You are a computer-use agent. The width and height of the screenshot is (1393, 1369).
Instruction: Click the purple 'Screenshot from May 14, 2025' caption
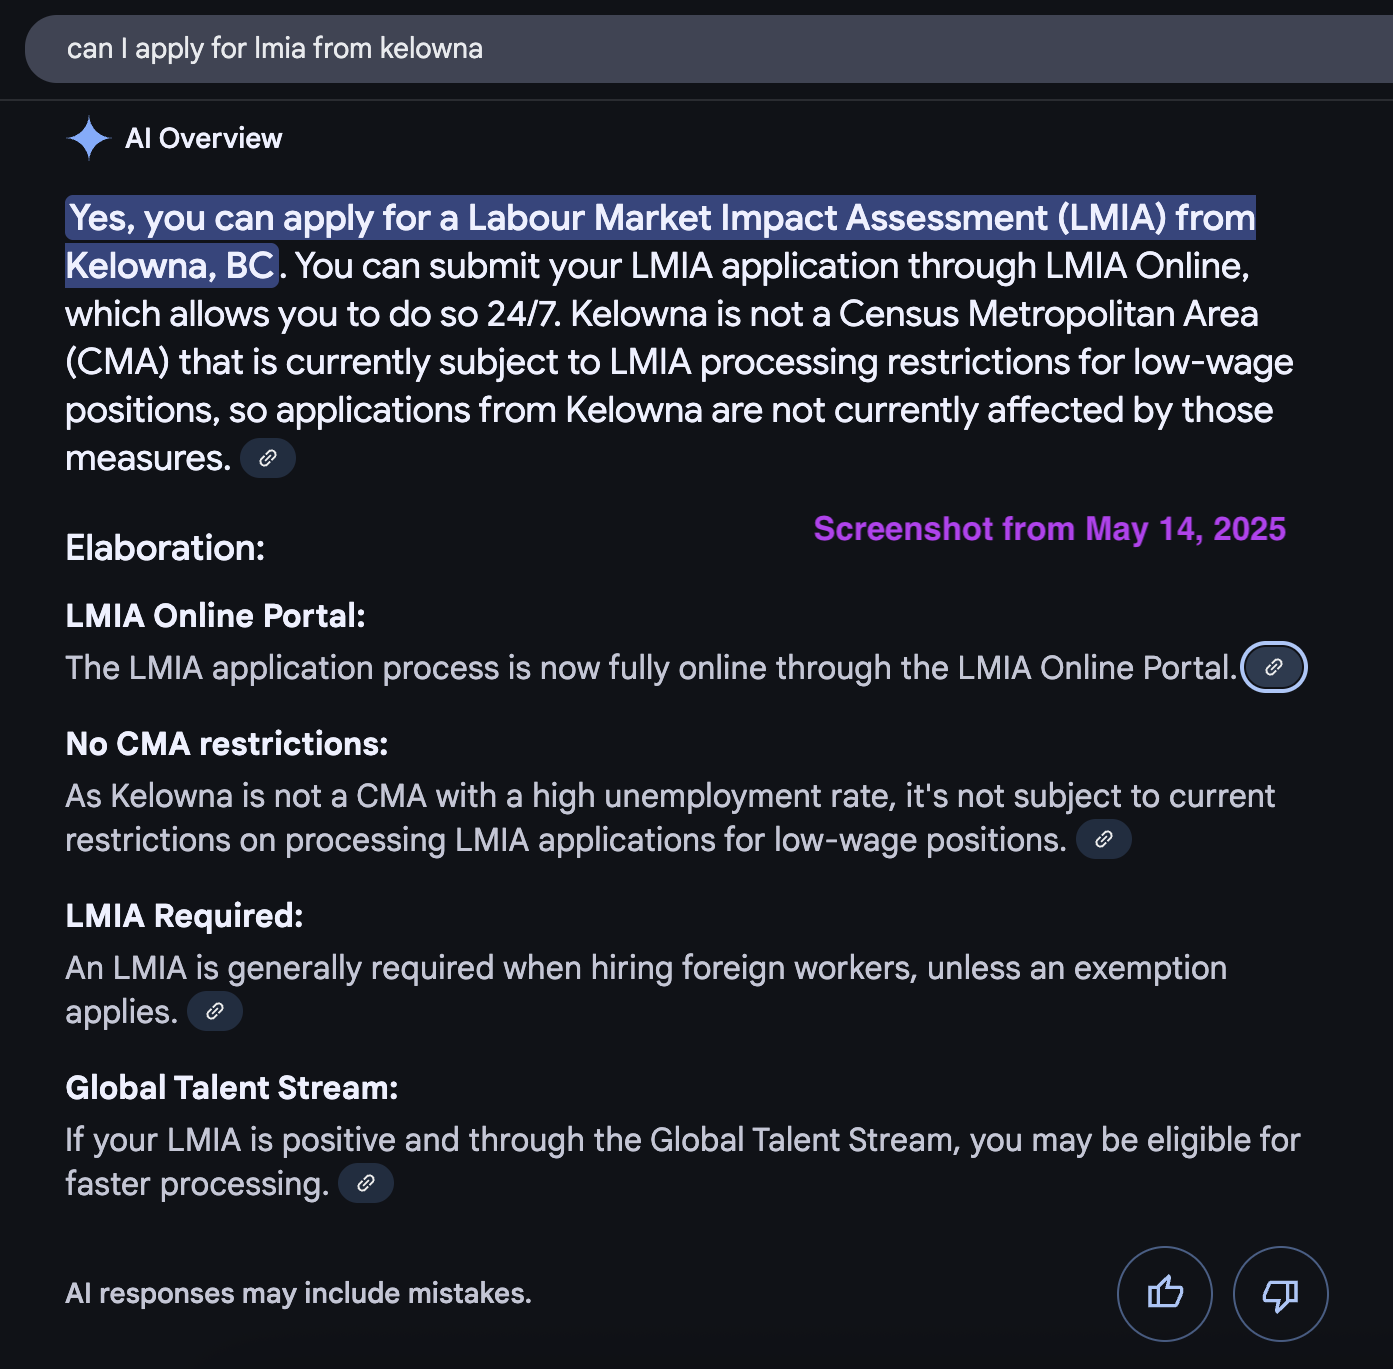click(1049, 528)
